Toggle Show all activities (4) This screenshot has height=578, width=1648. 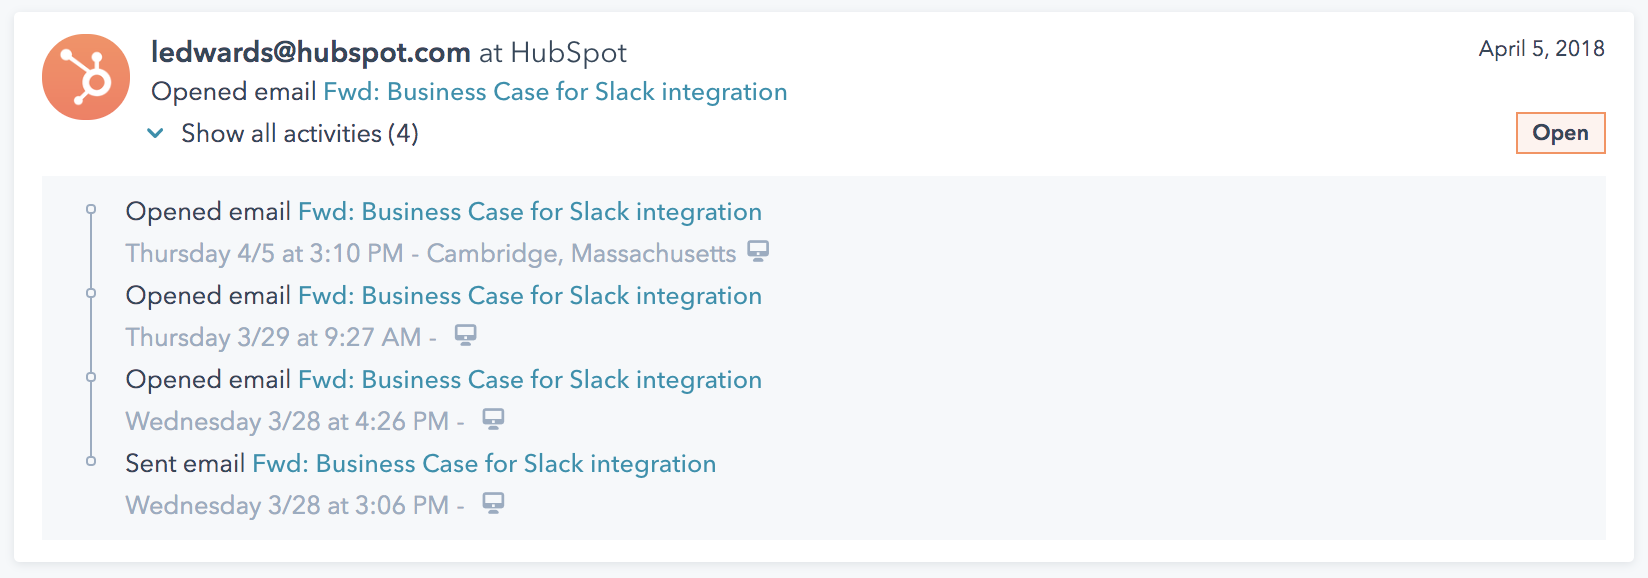click(299, 133)
